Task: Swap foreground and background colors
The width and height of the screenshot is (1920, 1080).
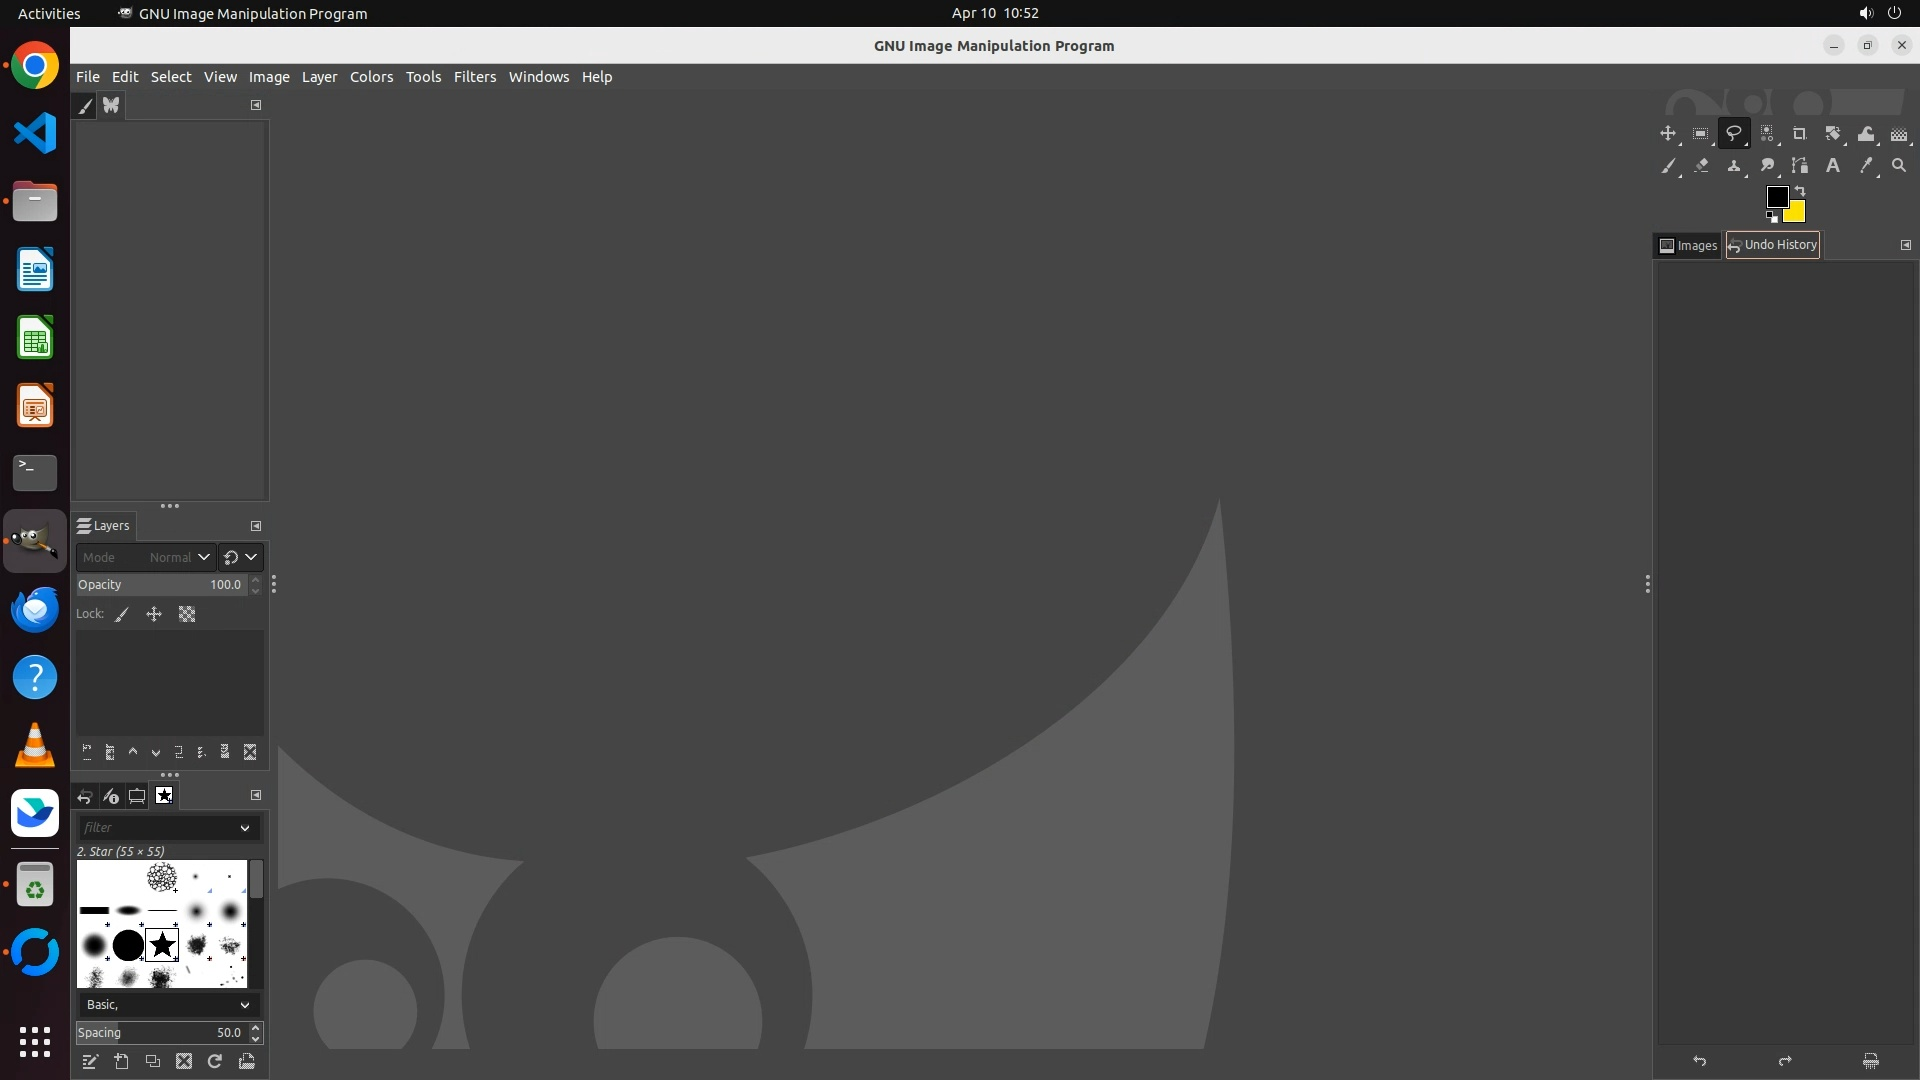Action: pyautogui.click(x=1800, y=190)
